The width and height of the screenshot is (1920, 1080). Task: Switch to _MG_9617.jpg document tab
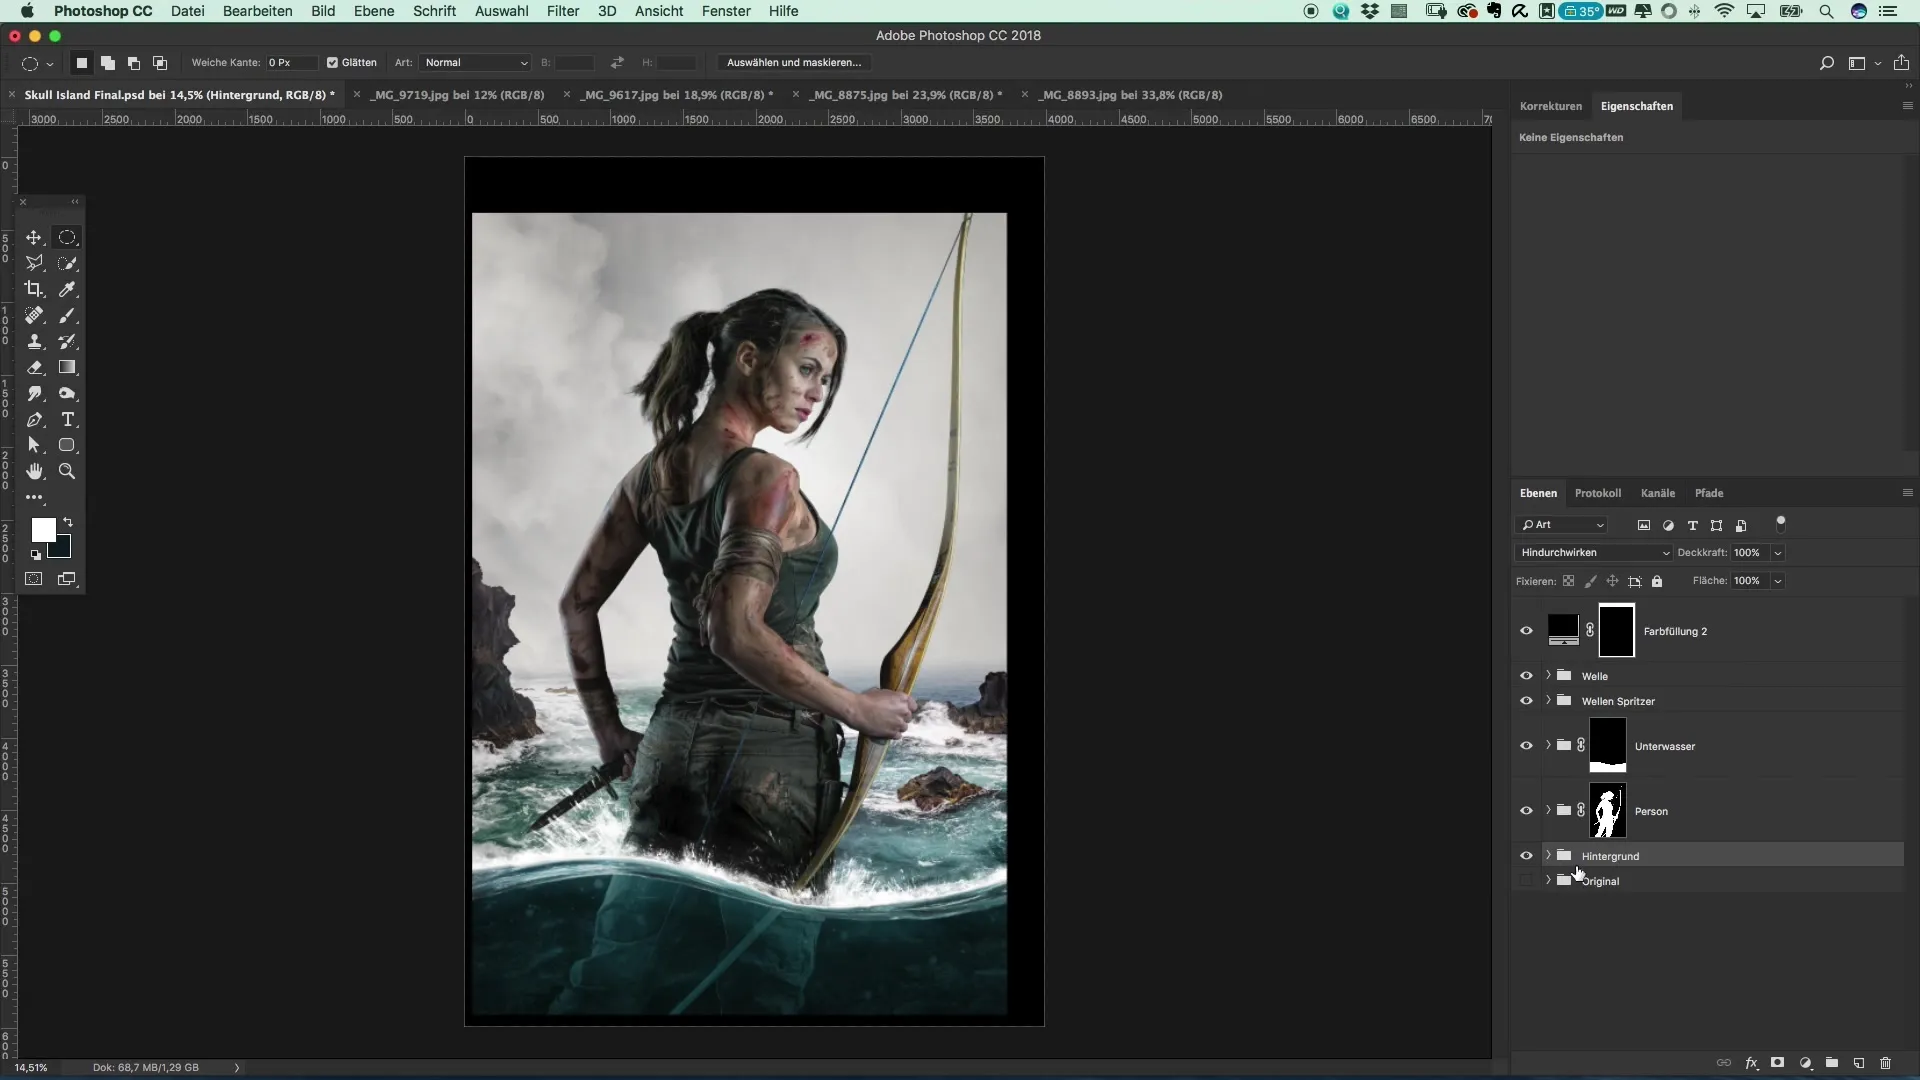coord(678,95)
